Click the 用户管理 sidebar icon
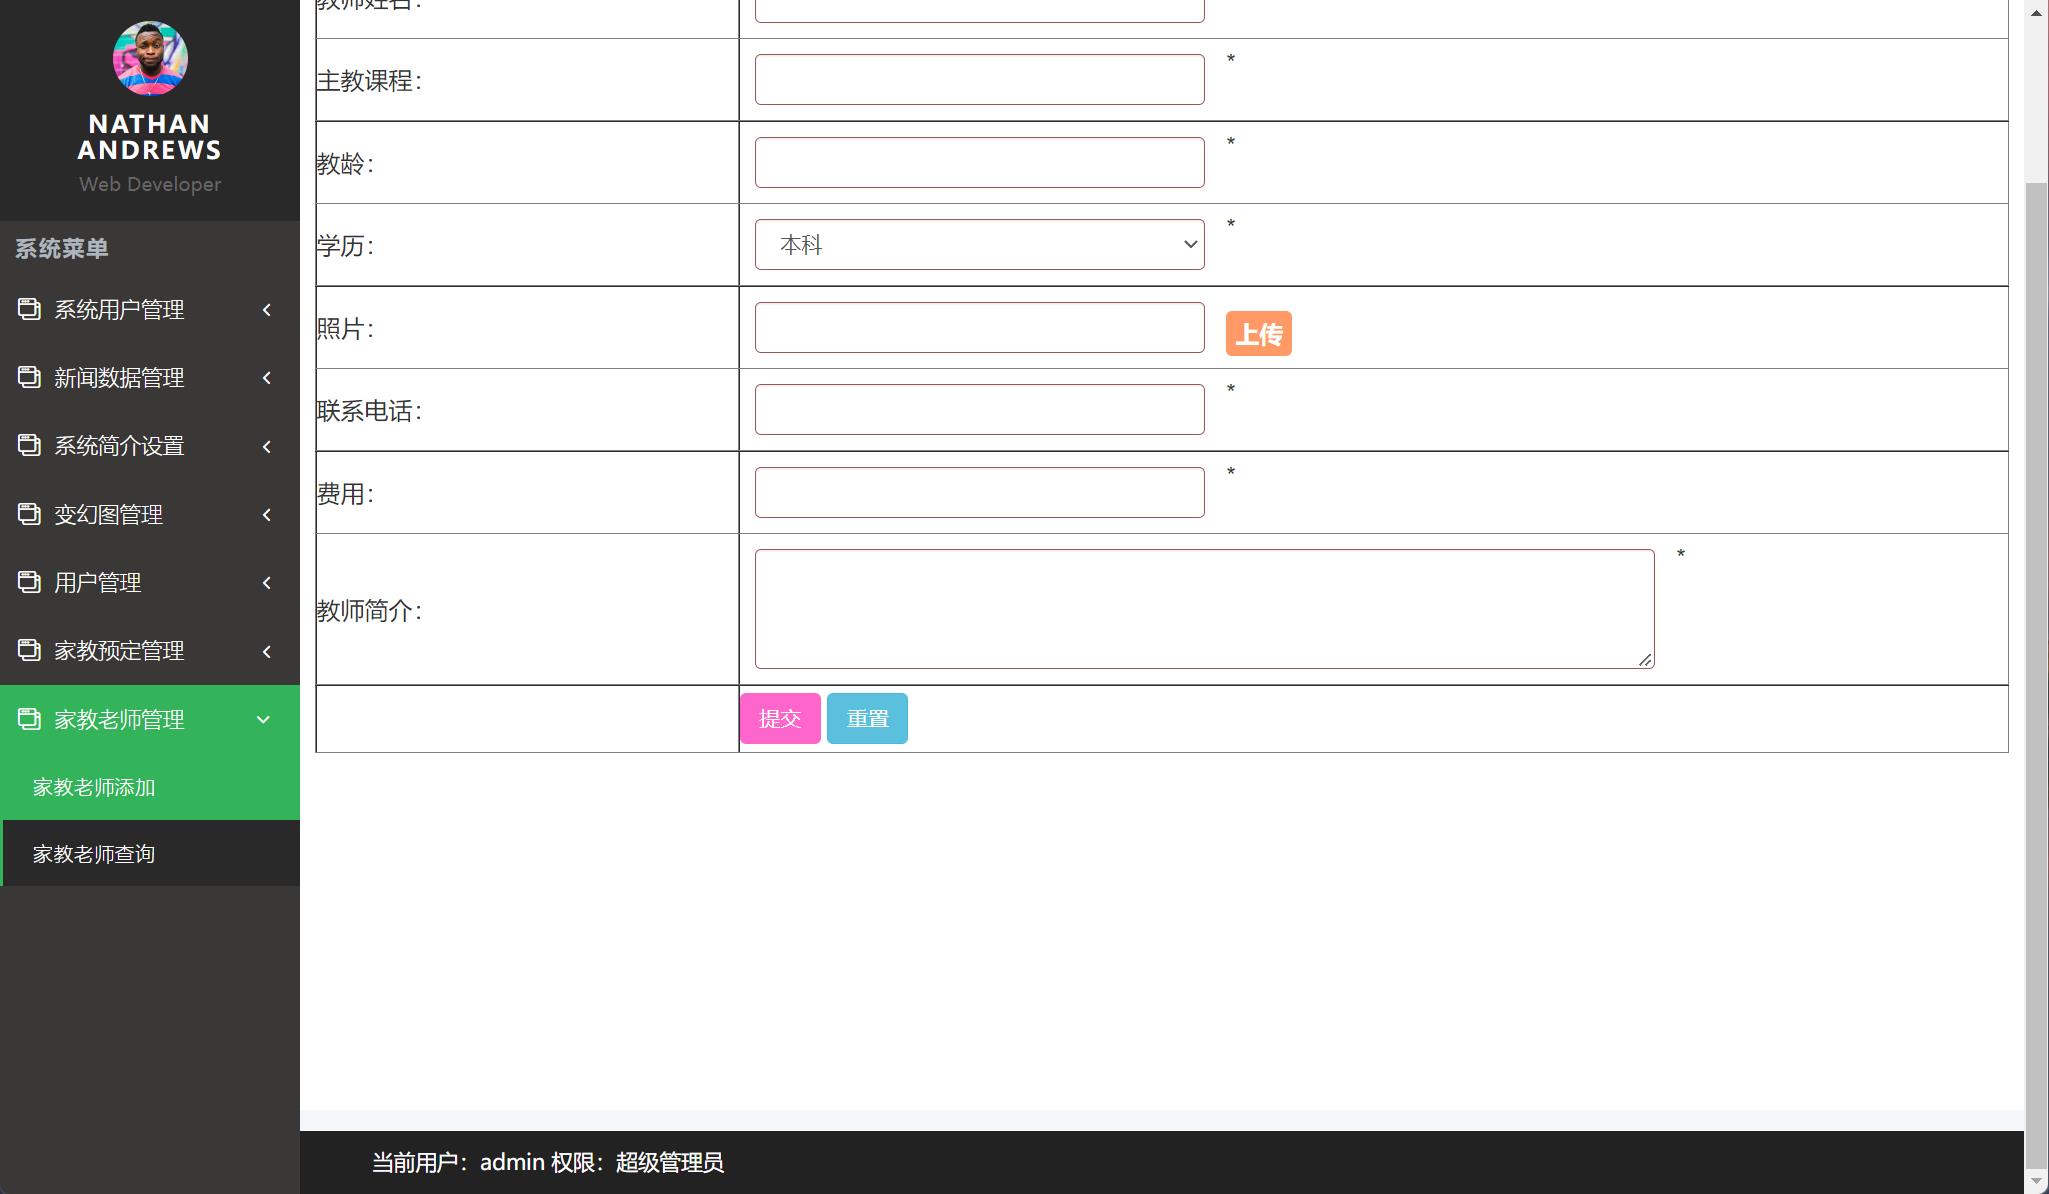The image size is (2049, 1194). pos(29,582)
